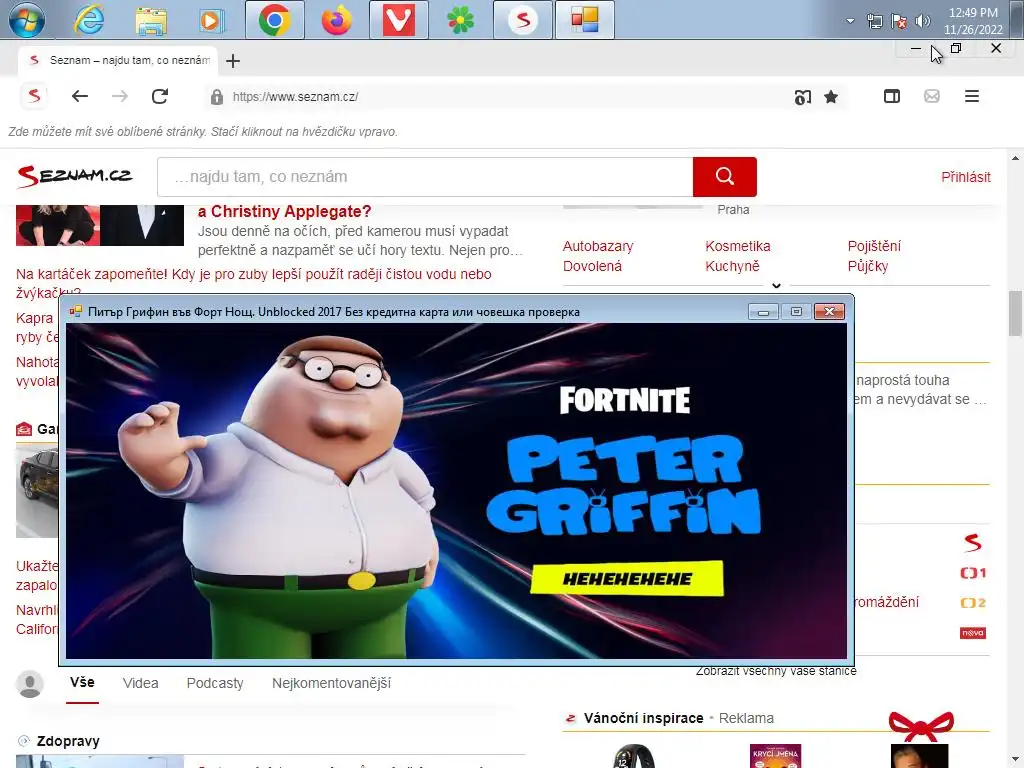Switch to Google Chrome taskbar icon
Viewport: 1024px width, 768px height.
click(x=274, y=20)
